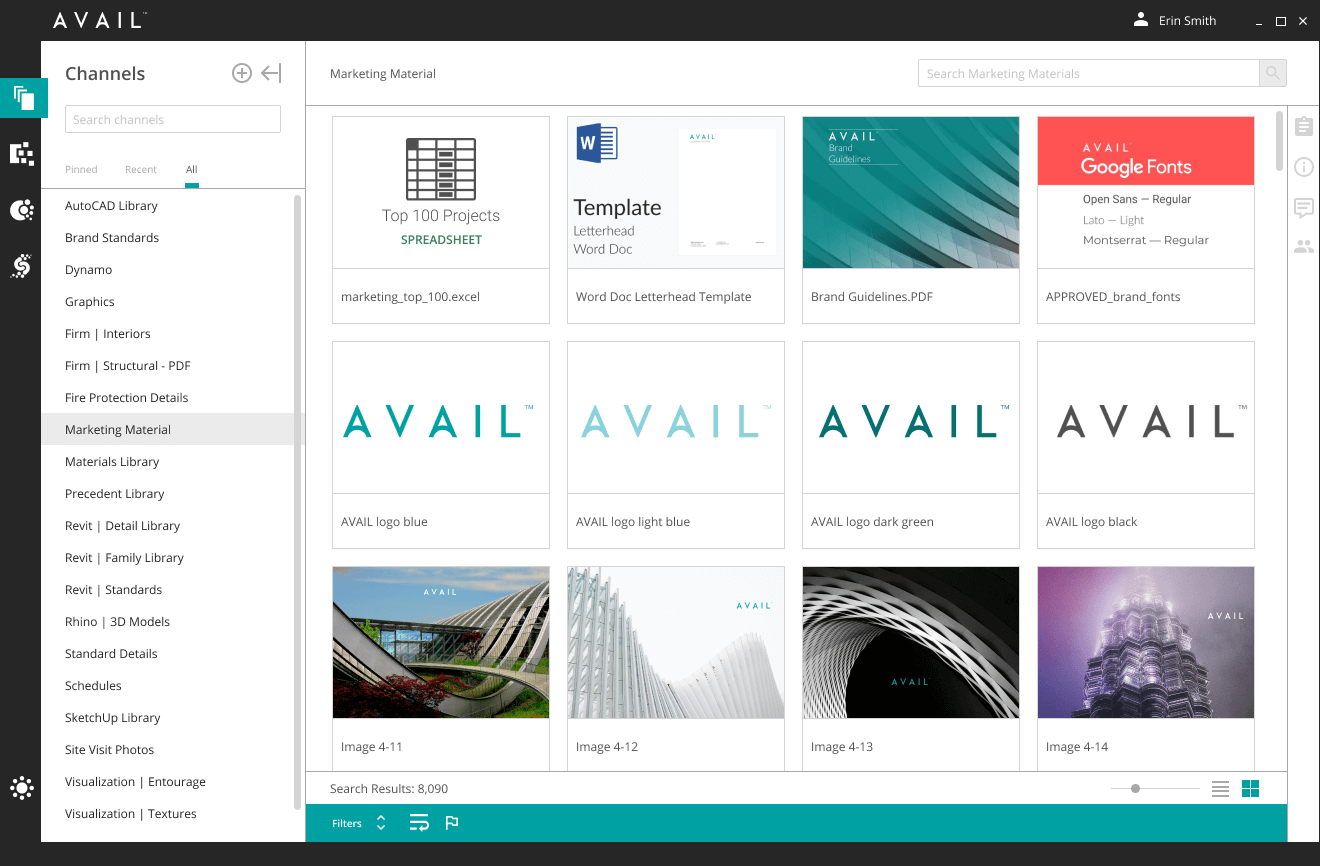Click the fourth sidebar dollar-style icon
Image resolution: width=1320 pixels, height=866 pixels.
(x=22, y=265)
